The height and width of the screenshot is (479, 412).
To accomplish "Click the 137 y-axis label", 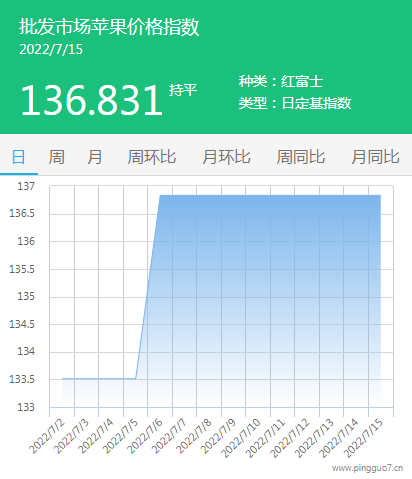I will (26, 186).
